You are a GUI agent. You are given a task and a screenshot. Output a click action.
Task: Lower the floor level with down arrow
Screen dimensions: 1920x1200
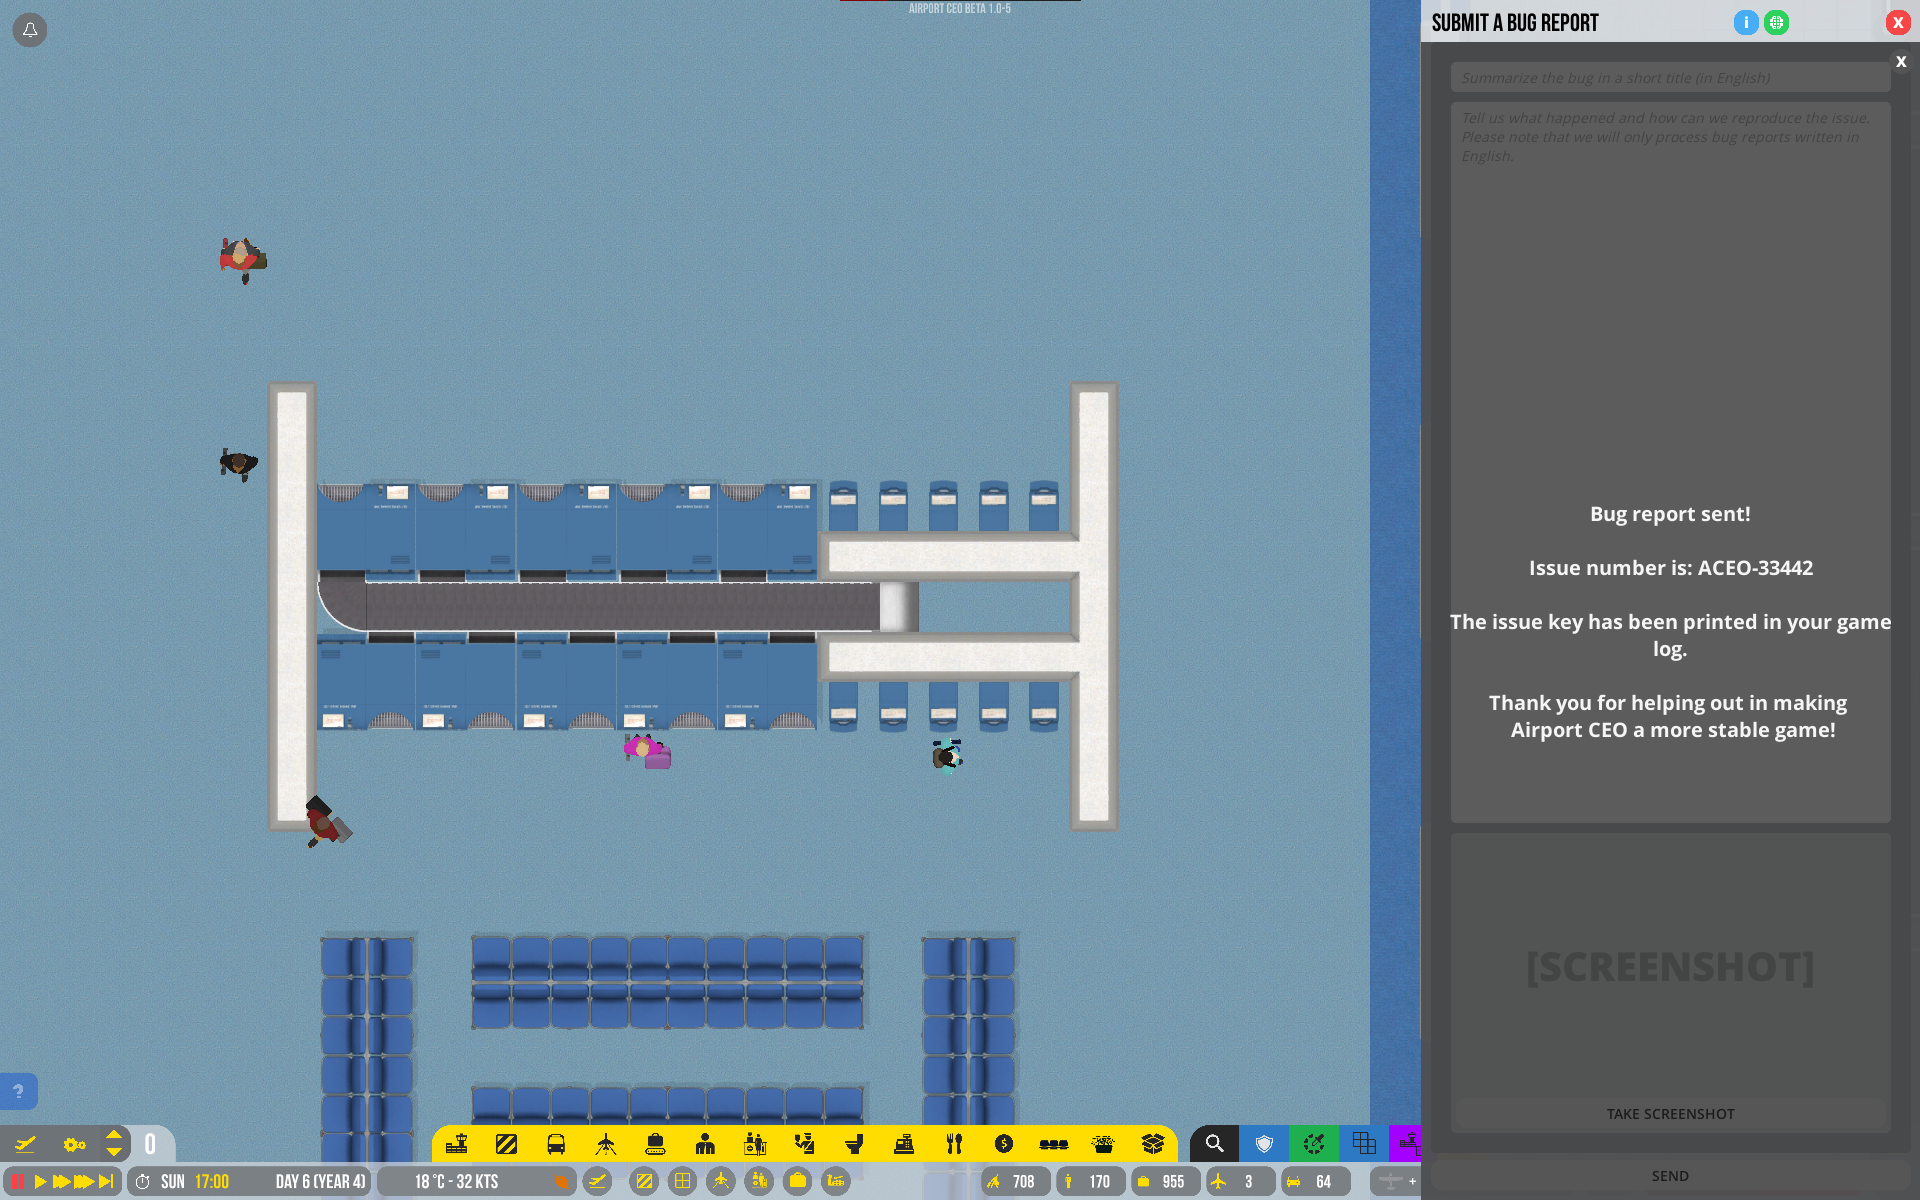point(114,1152)
